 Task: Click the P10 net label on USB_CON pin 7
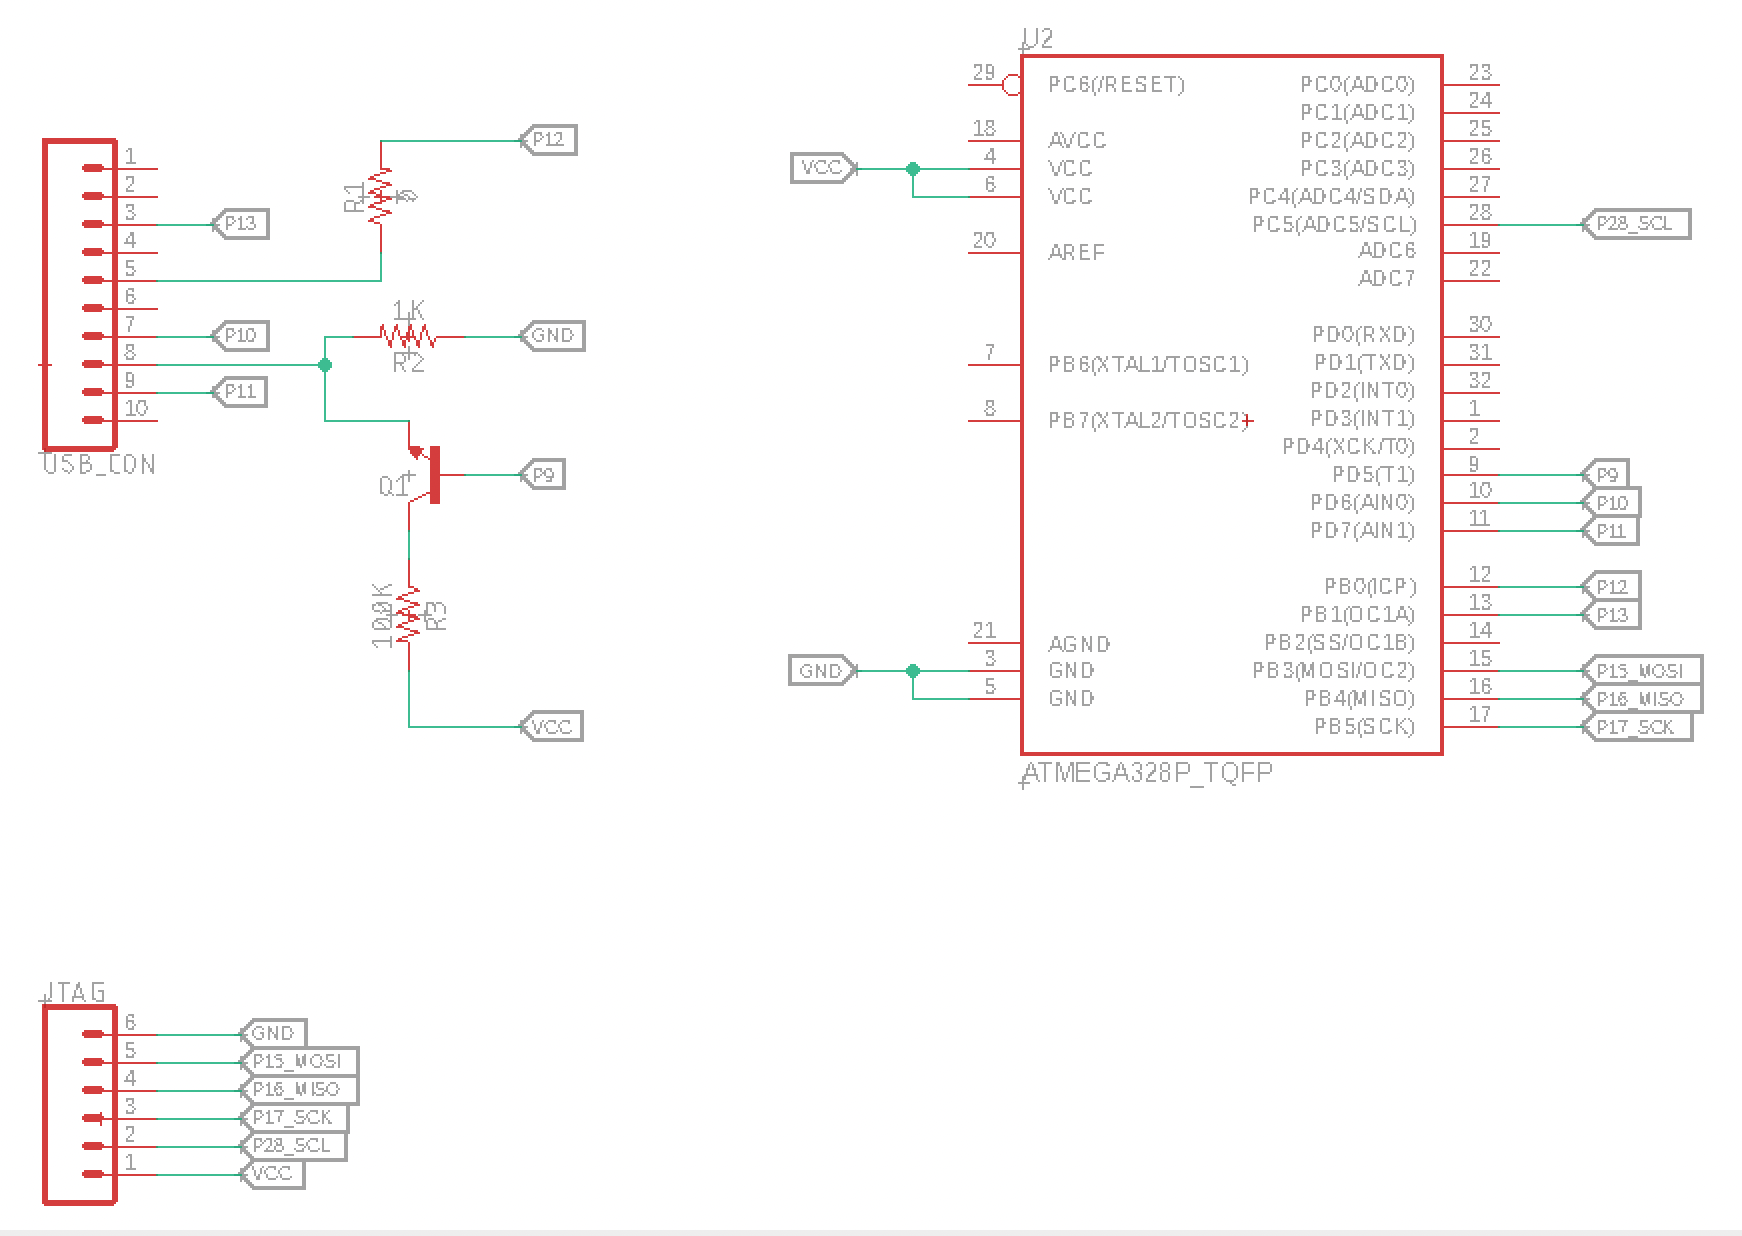click(240, 336)
